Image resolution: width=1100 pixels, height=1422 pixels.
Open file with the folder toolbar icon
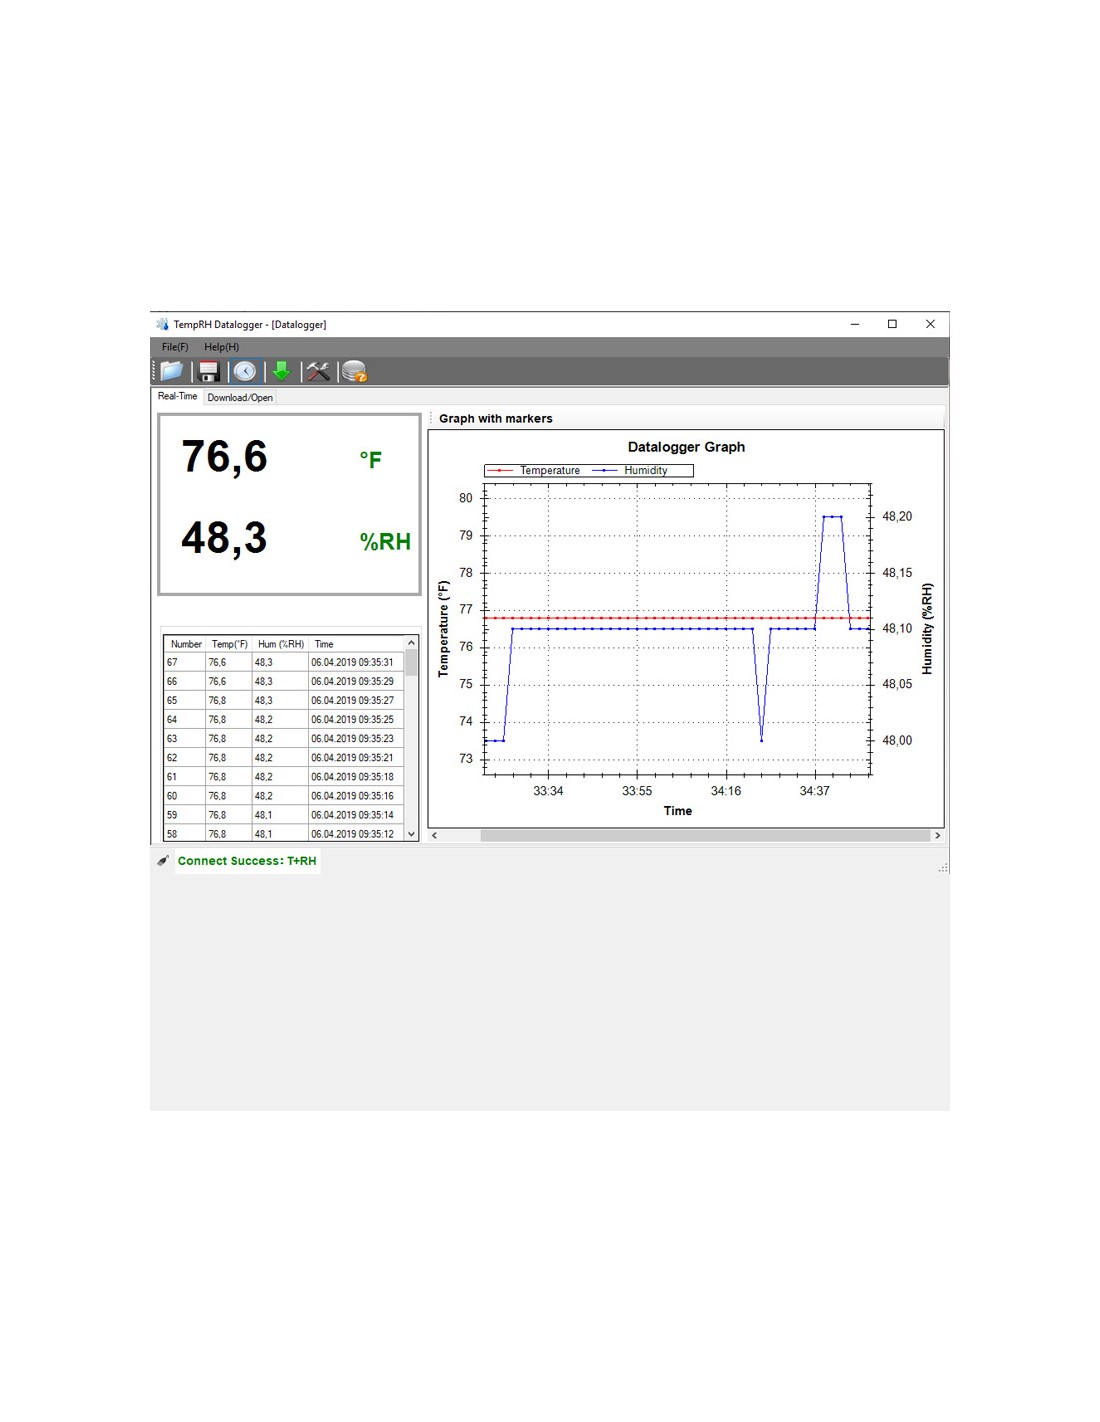172,371
